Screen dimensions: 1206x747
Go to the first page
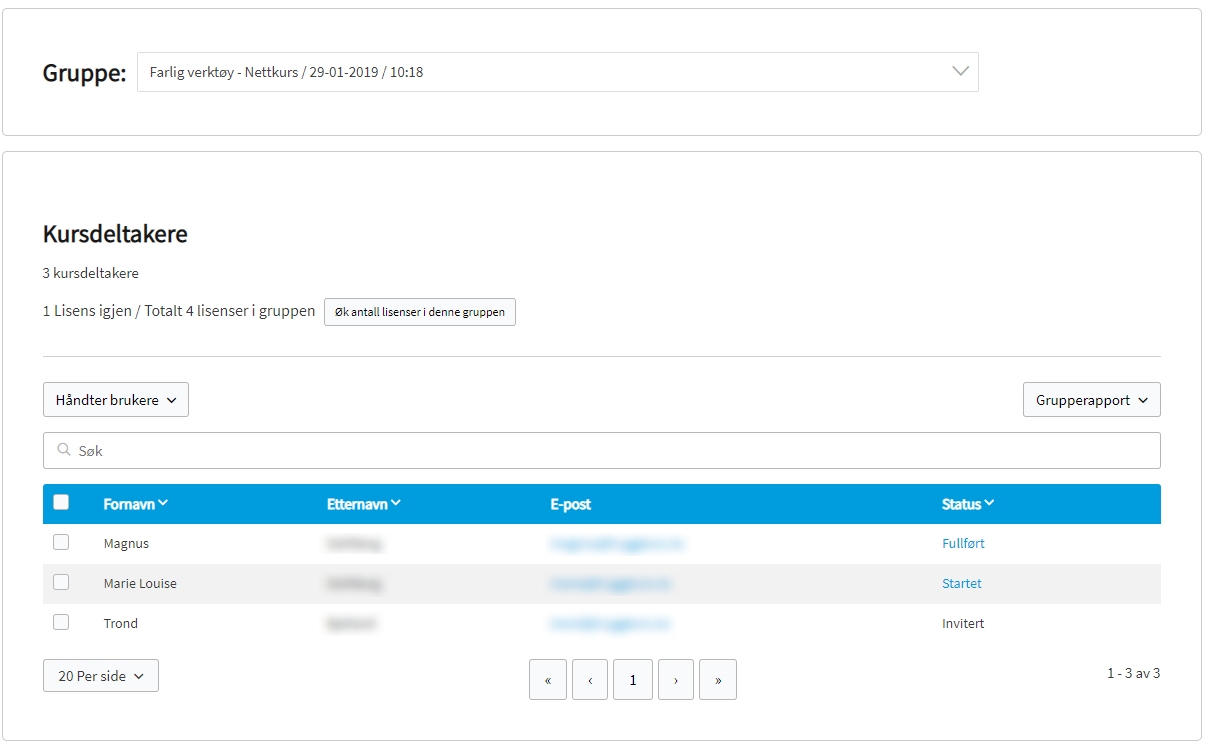point(548,680)
